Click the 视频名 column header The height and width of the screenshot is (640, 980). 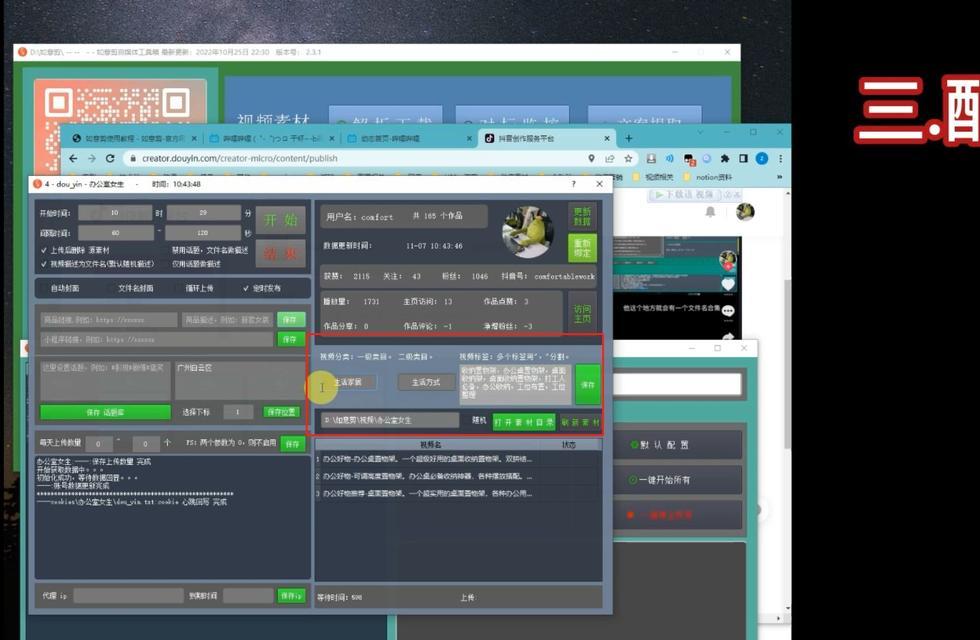(430, 445)
